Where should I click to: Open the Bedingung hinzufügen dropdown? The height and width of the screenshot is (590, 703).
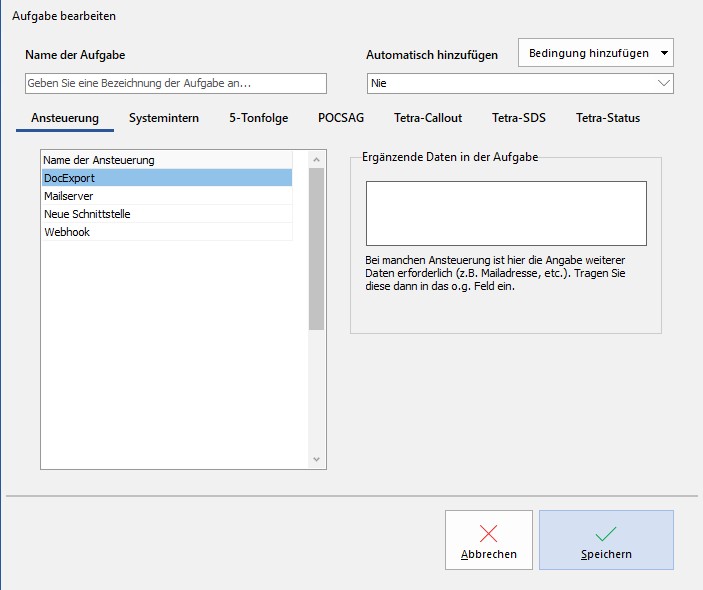pos(595,53)
